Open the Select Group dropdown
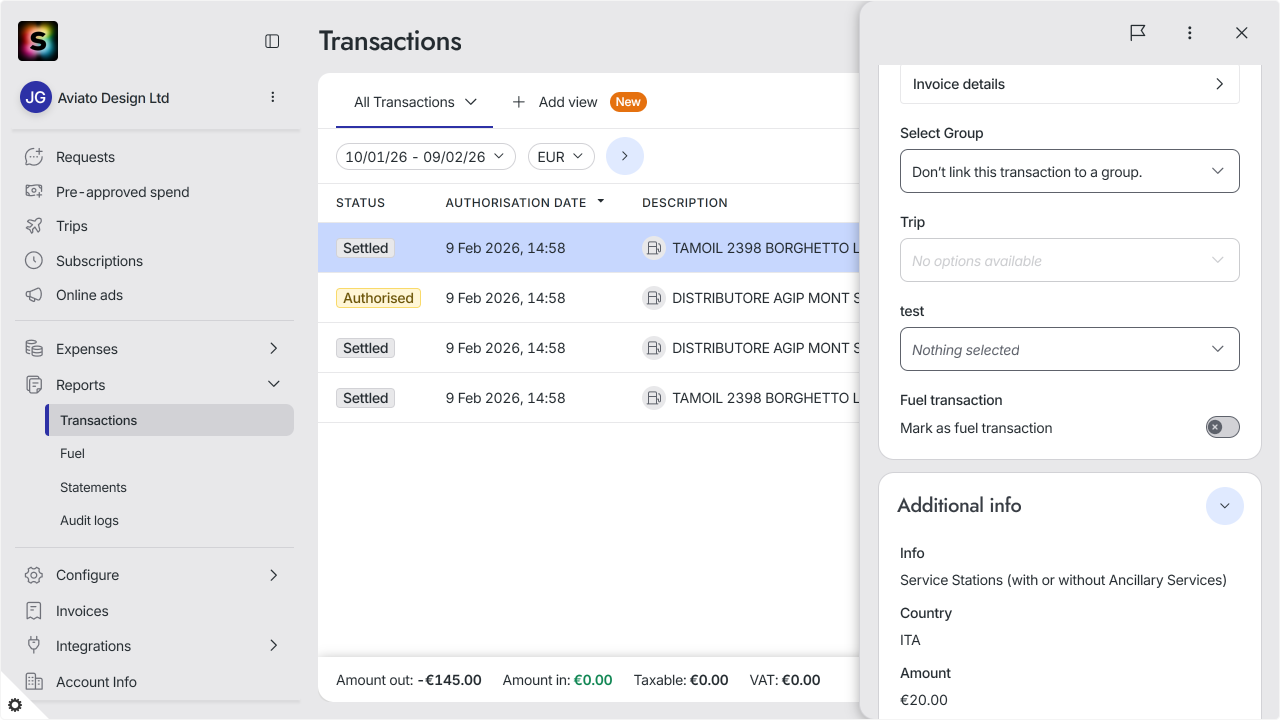Viewport: 1280px width, 720px height. tap(1070, 171)
